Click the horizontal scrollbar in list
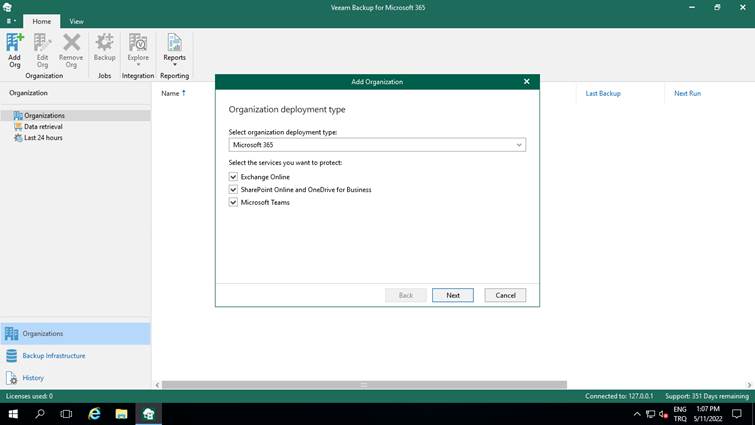Image resolution: width=755 pixels, height=425 pixels. [364, 385]
